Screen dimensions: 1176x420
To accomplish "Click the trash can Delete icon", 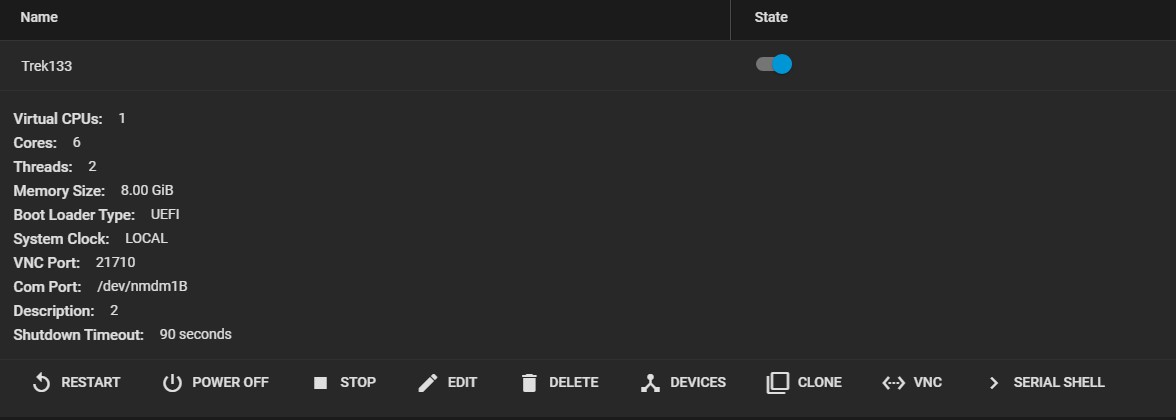I will point(530,382).
